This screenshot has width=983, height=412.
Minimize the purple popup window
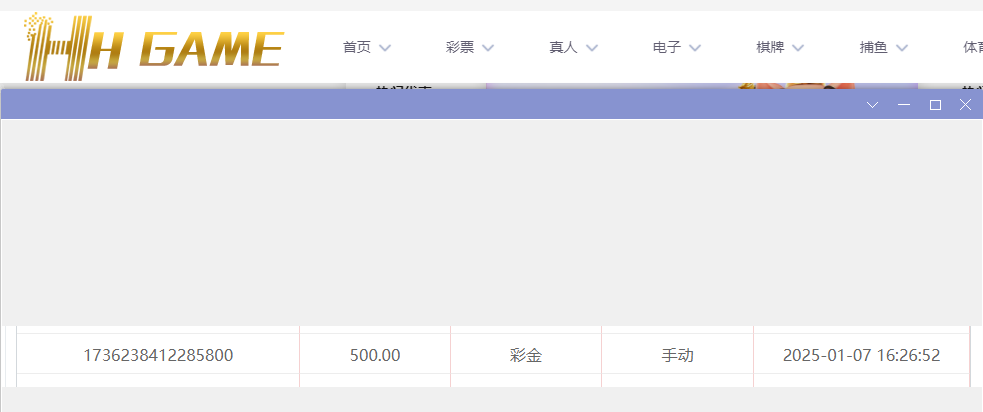pos(904,105)
